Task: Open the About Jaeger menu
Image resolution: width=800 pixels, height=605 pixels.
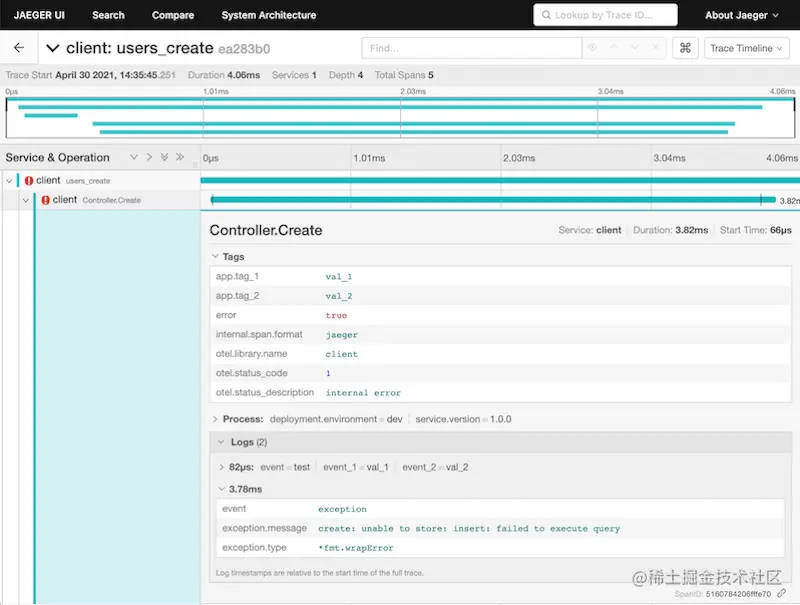Action: (x=741, y=15)
